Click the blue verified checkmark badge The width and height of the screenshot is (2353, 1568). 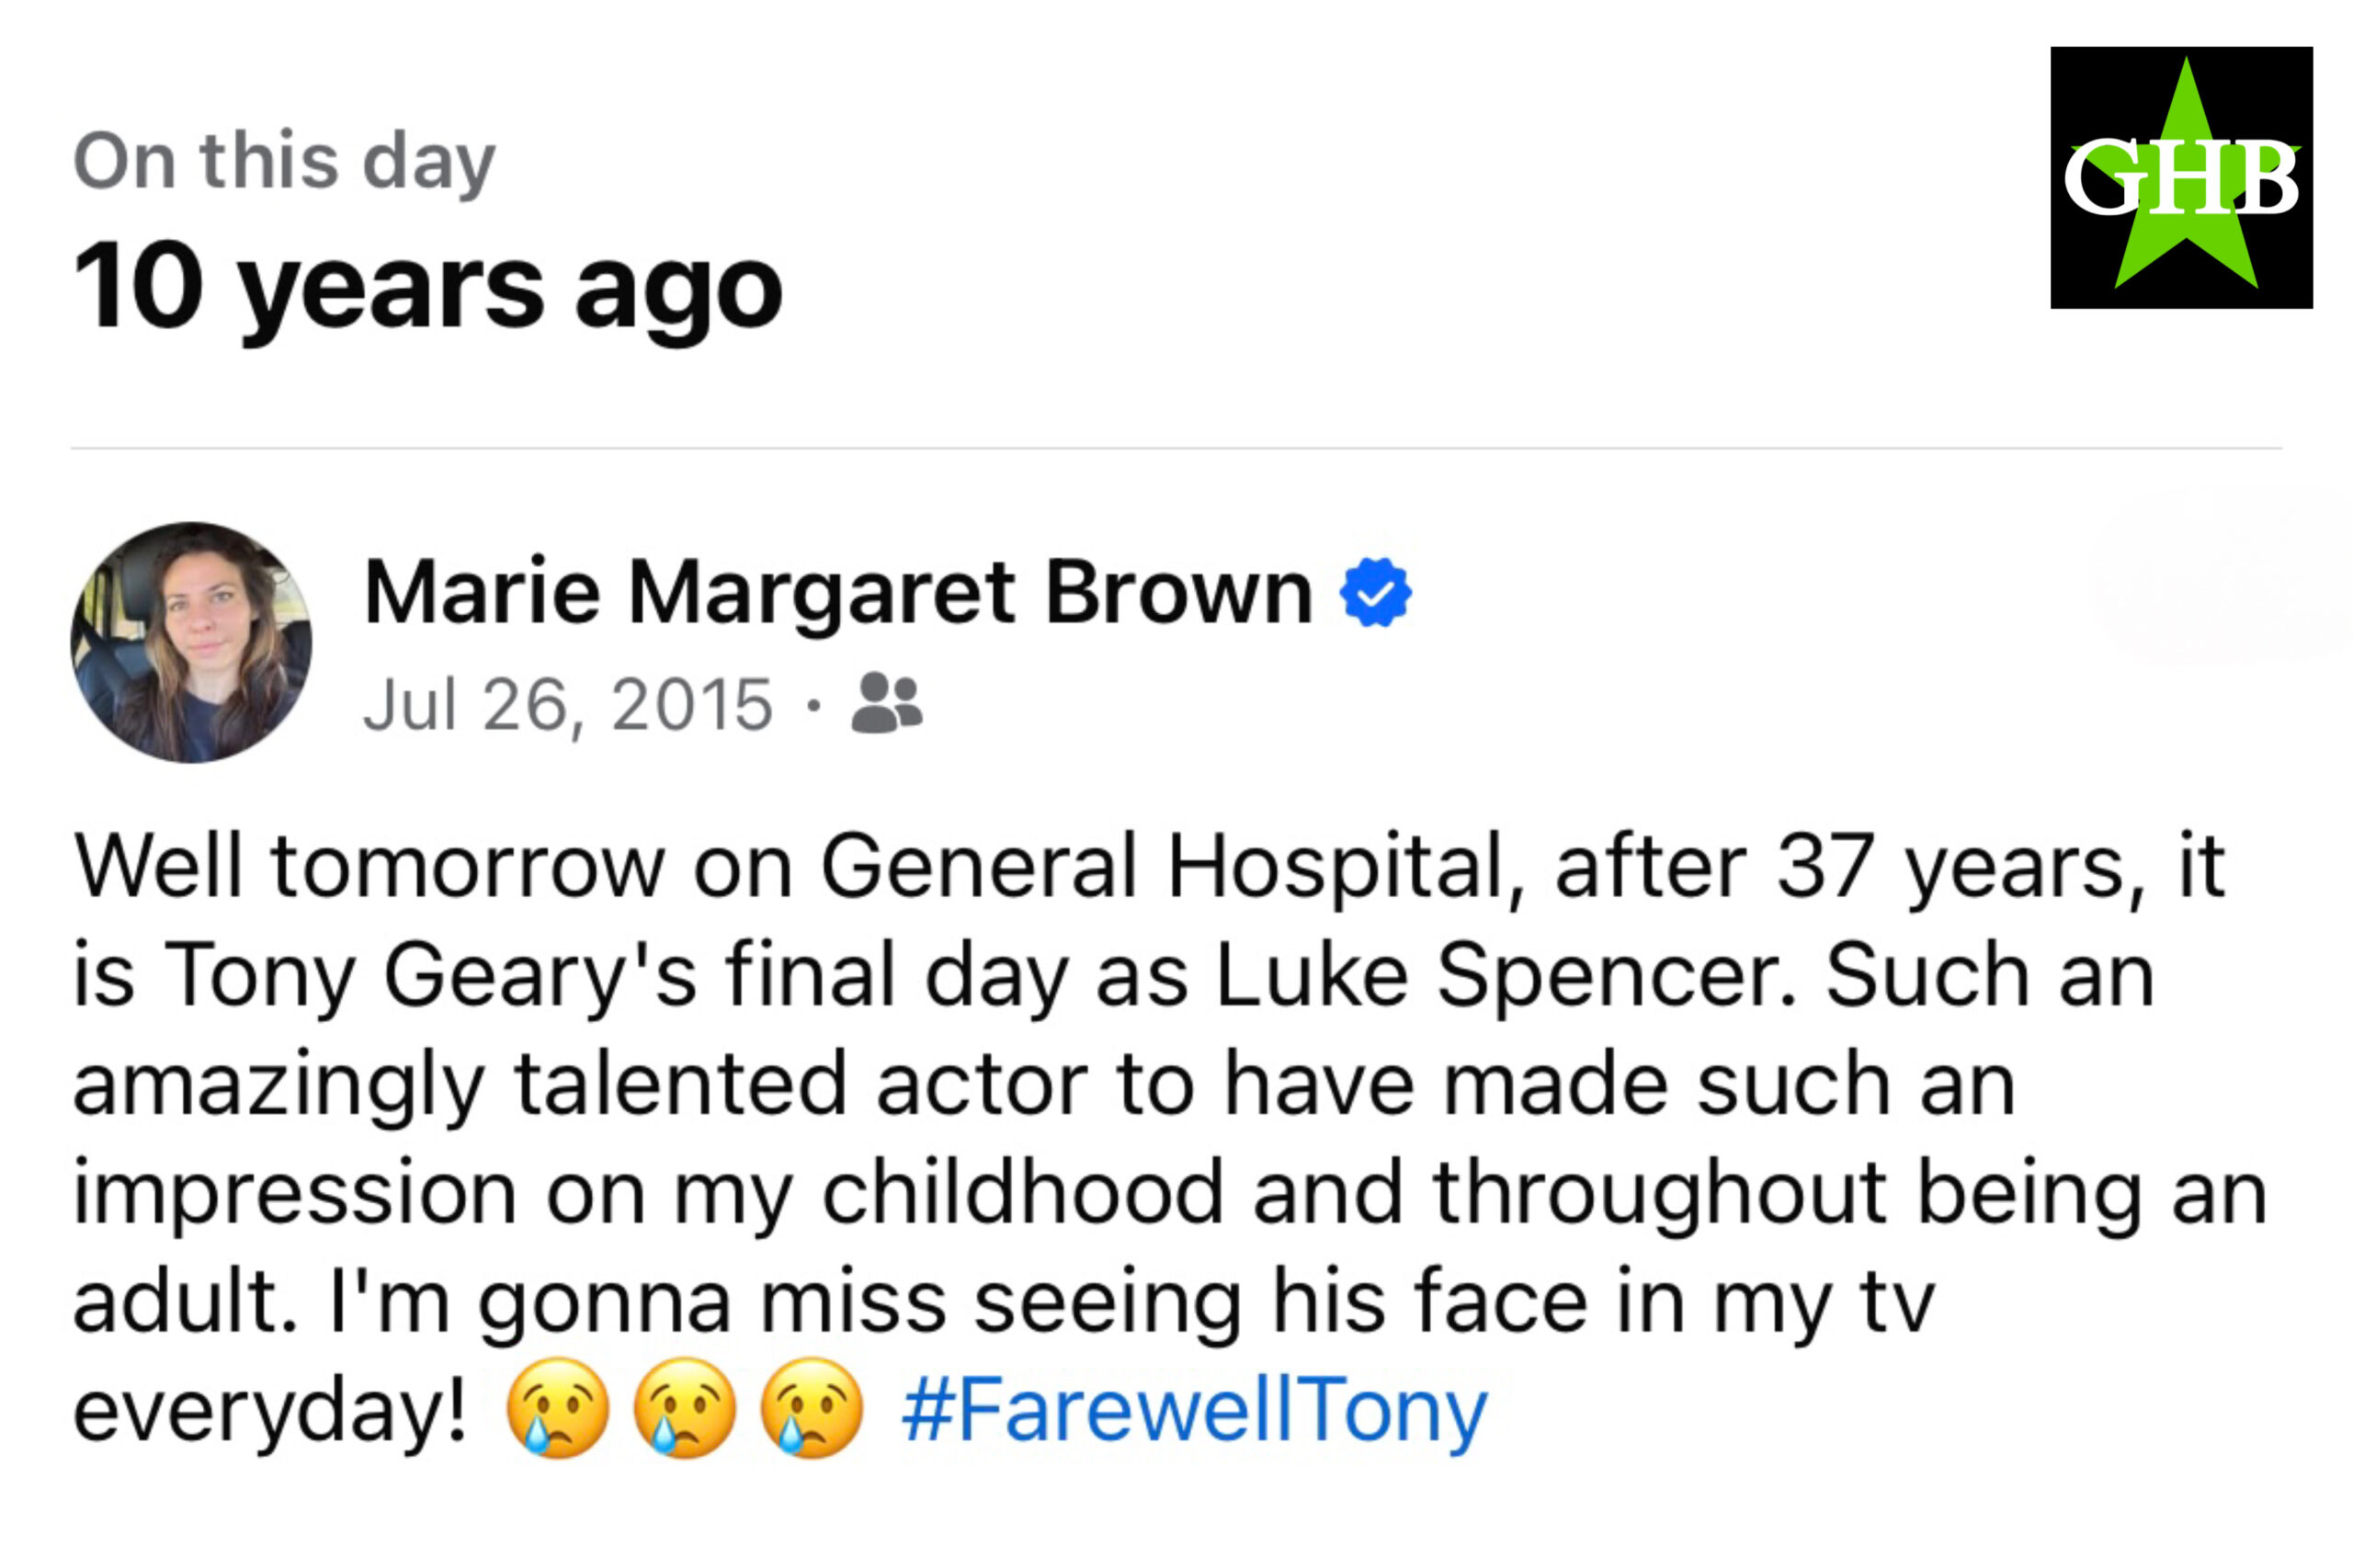1375,593
